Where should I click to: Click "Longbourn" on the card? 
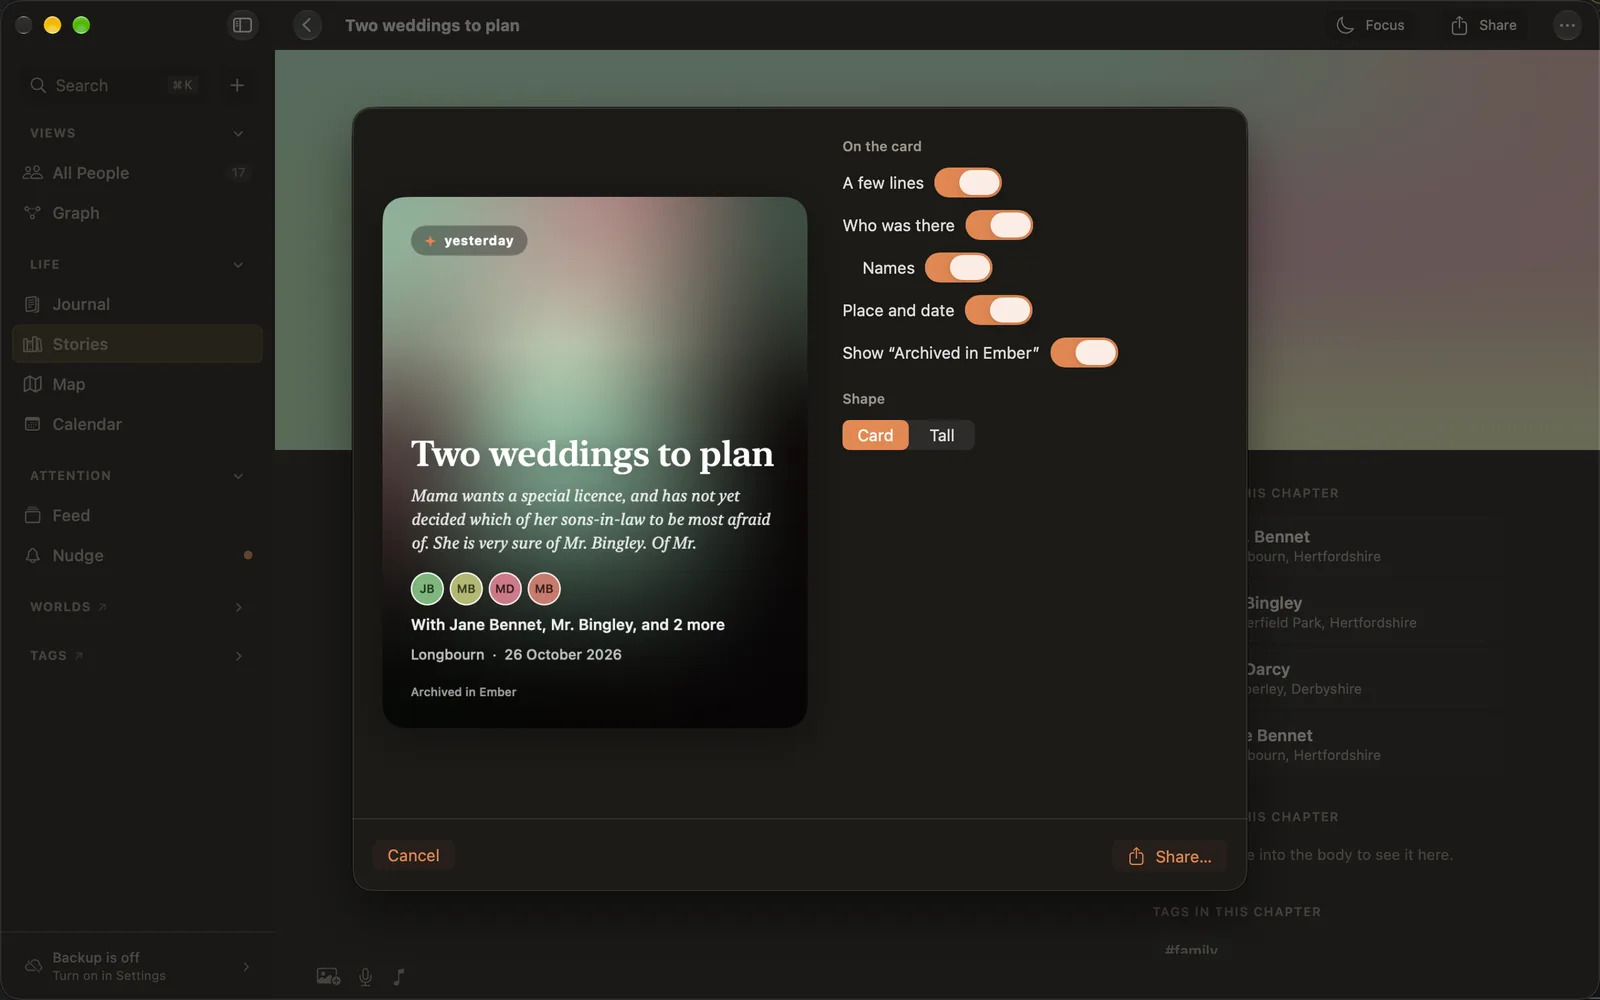click(447, 654)
